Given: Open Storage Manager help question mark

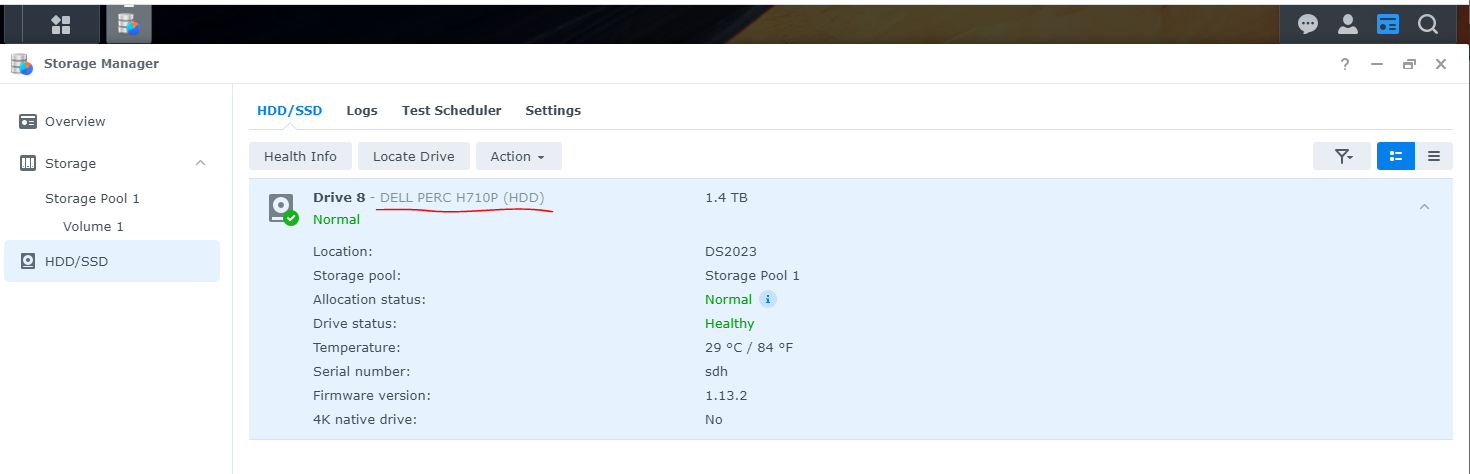Looking at the screenshot, I should [x=1345, y=64].
